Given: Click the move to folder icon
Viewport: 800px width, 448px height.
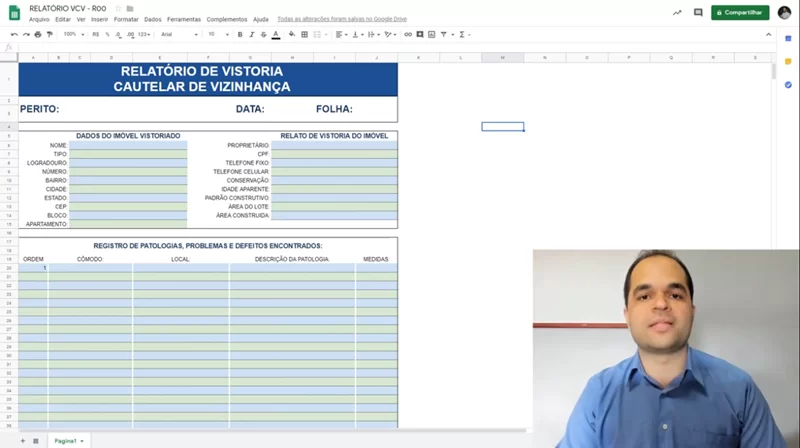Looking at the screenshot, I should pos(130,9).
